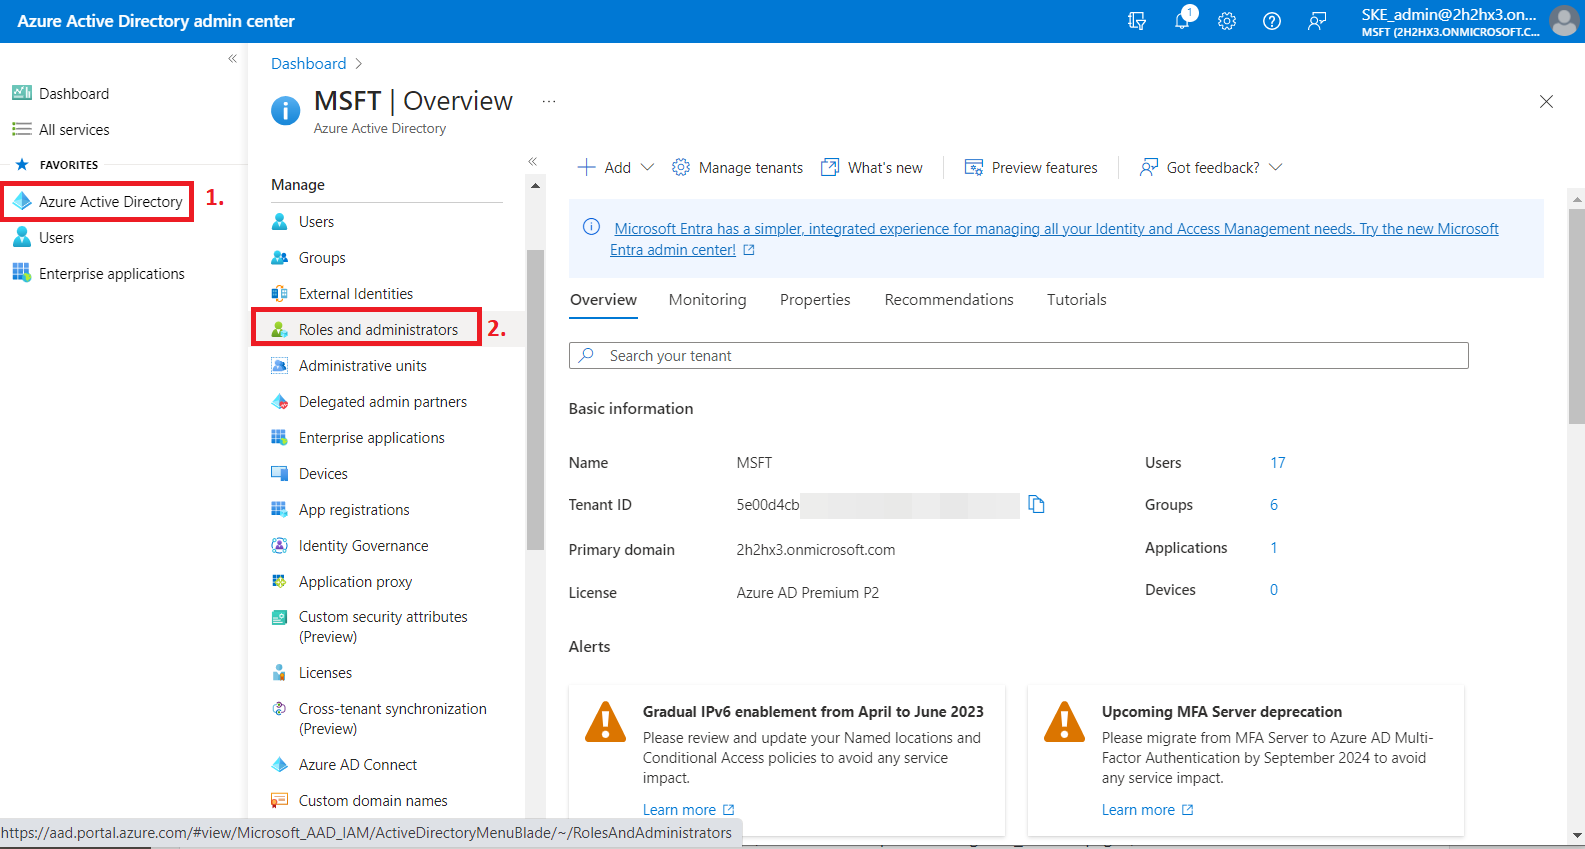Click the Dashboard breadcrumb link

click(x=308, y=64)
